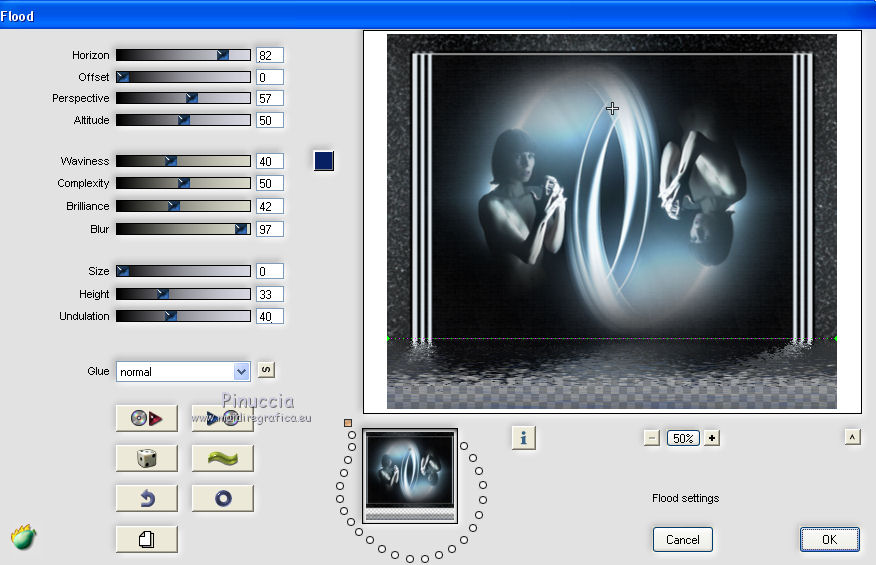Image resolution: width=876 pixels, height=565 pixels.
Task: Click the Altitude slider track
Action: tap(183, 120)
